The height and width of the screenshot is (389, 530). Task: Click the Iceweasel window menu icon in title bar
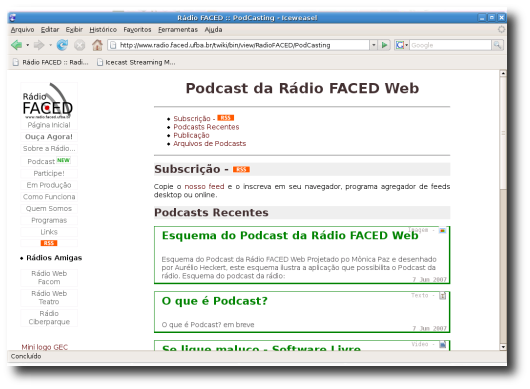[x=13, y=18]
